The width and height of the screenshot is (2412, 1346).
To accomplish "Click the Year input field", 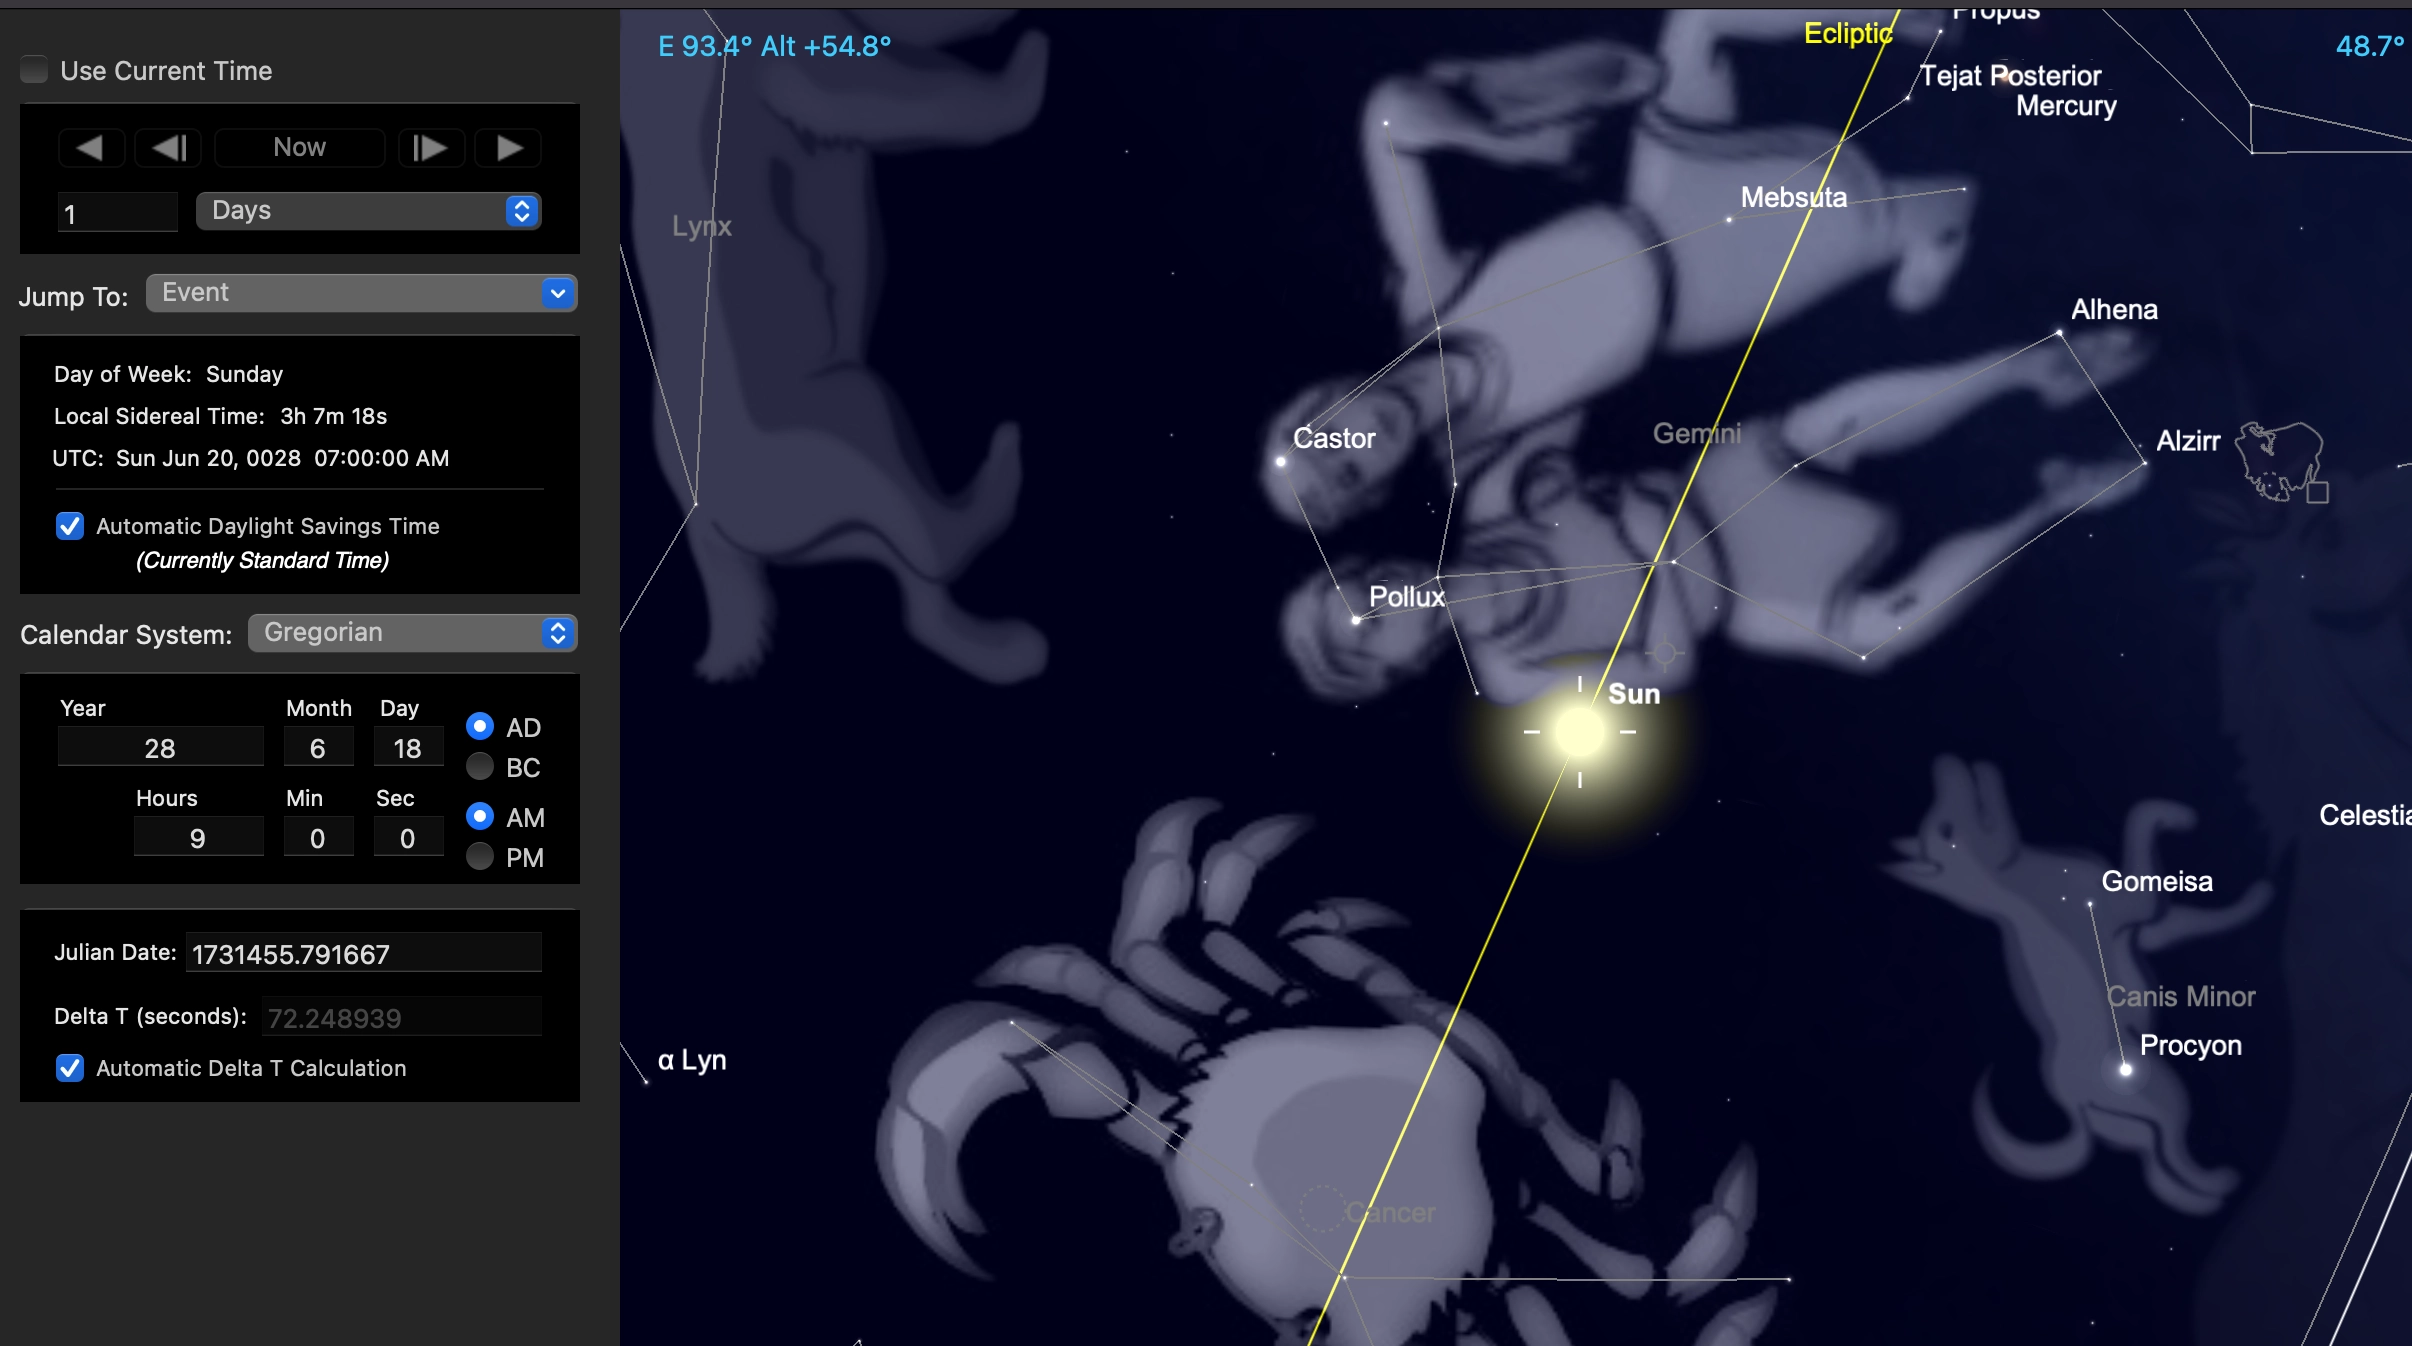I will pos(160,748).
